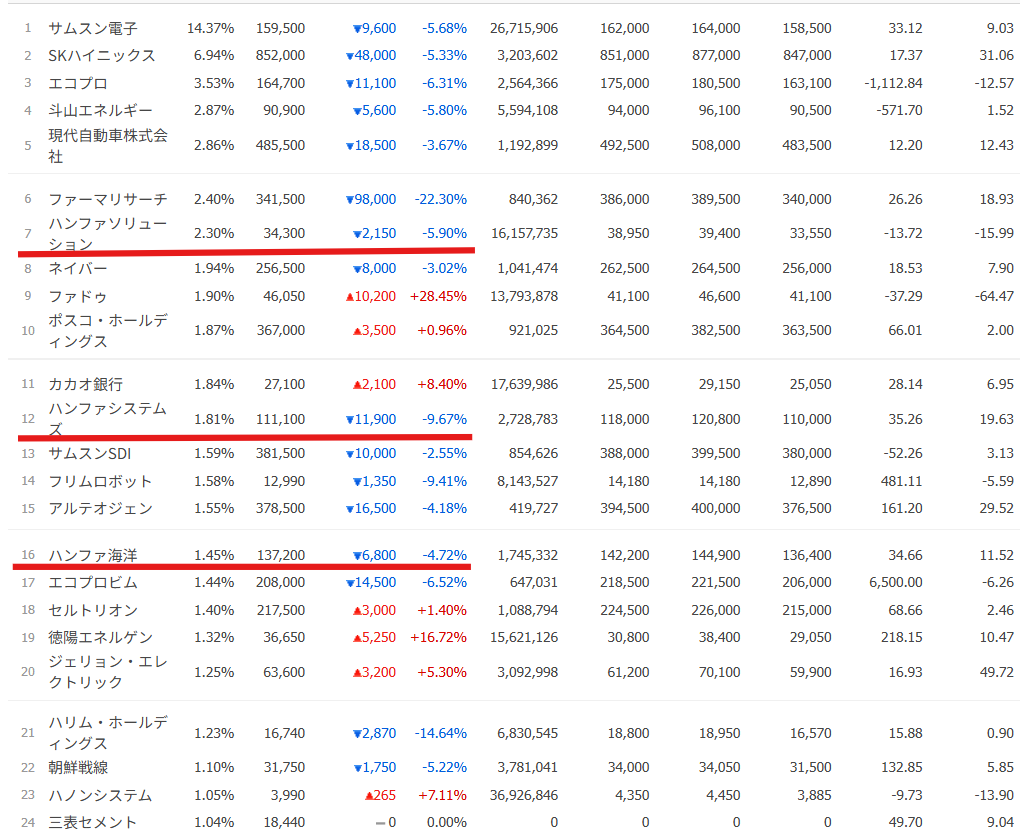Open the エコプロ stock page

78,84
